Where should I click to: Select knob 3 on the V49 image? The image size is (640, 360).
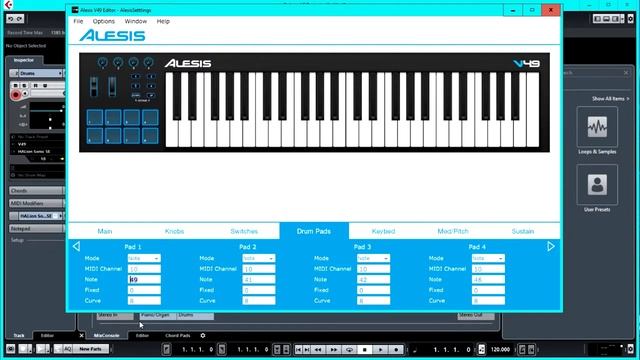click(133, 62)
